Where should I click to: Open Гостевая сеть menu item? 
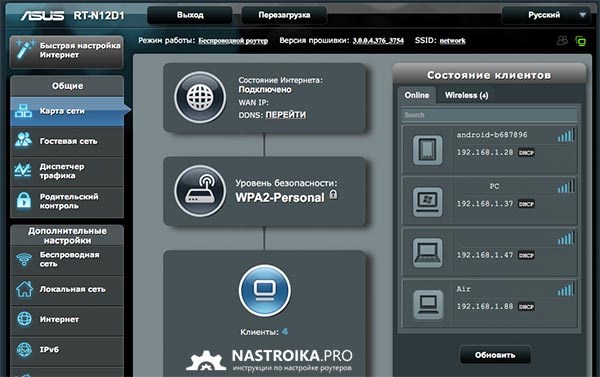pos(67,141)
